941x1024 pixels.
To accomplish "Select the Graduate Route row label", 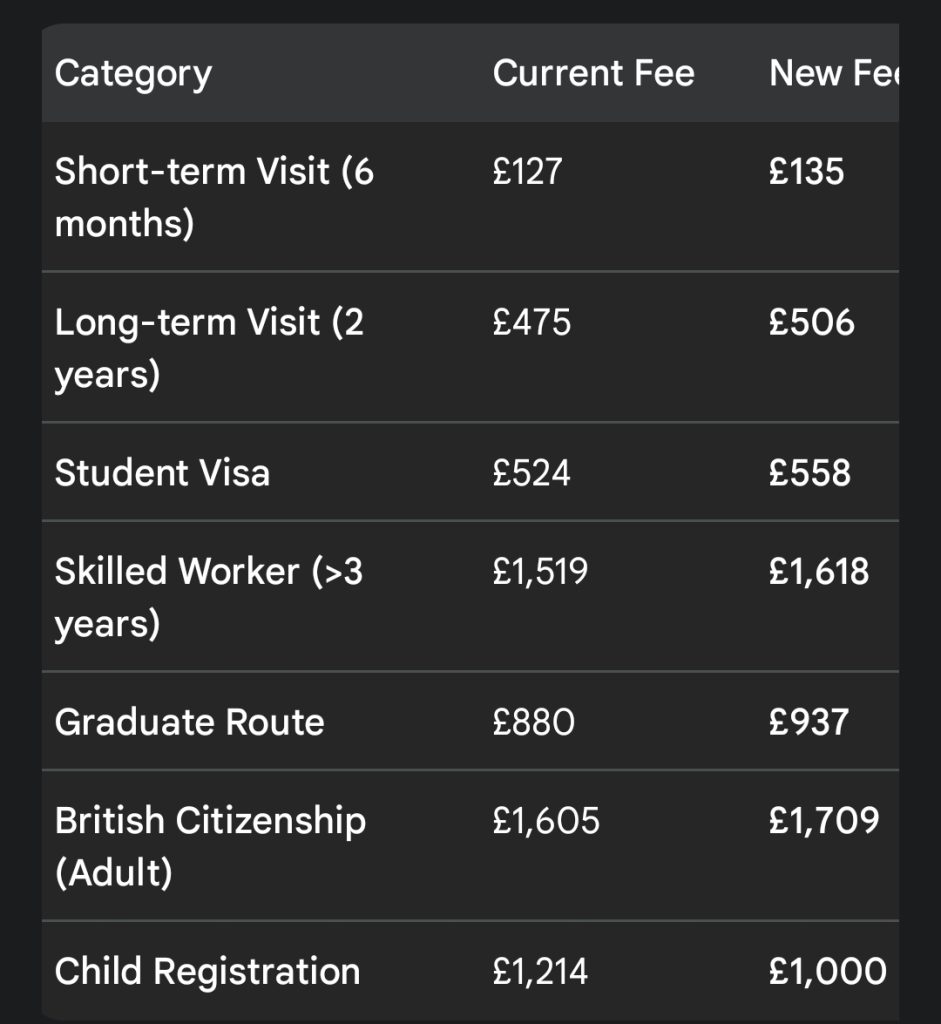I will coord(189,722).
